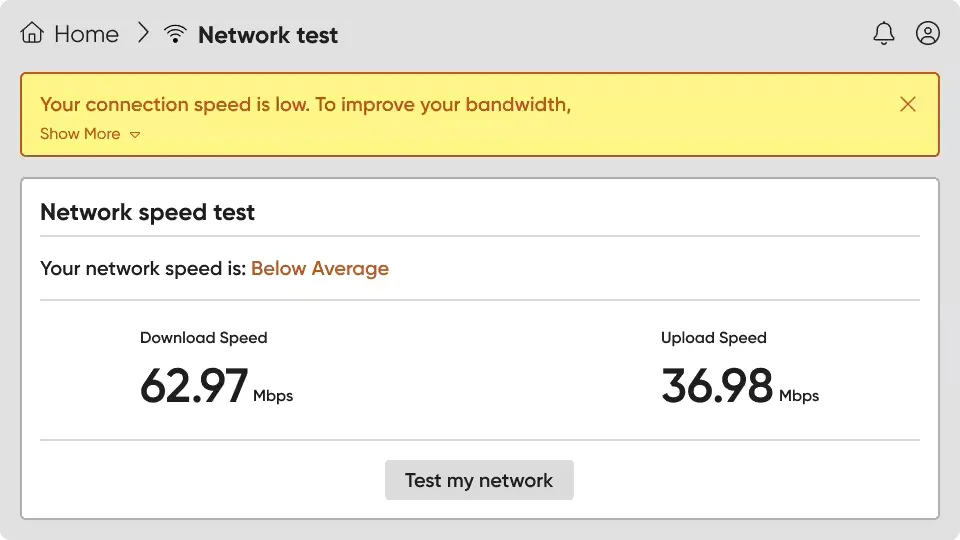
Task: Click the Download Speed label
Action: [204, 338]
